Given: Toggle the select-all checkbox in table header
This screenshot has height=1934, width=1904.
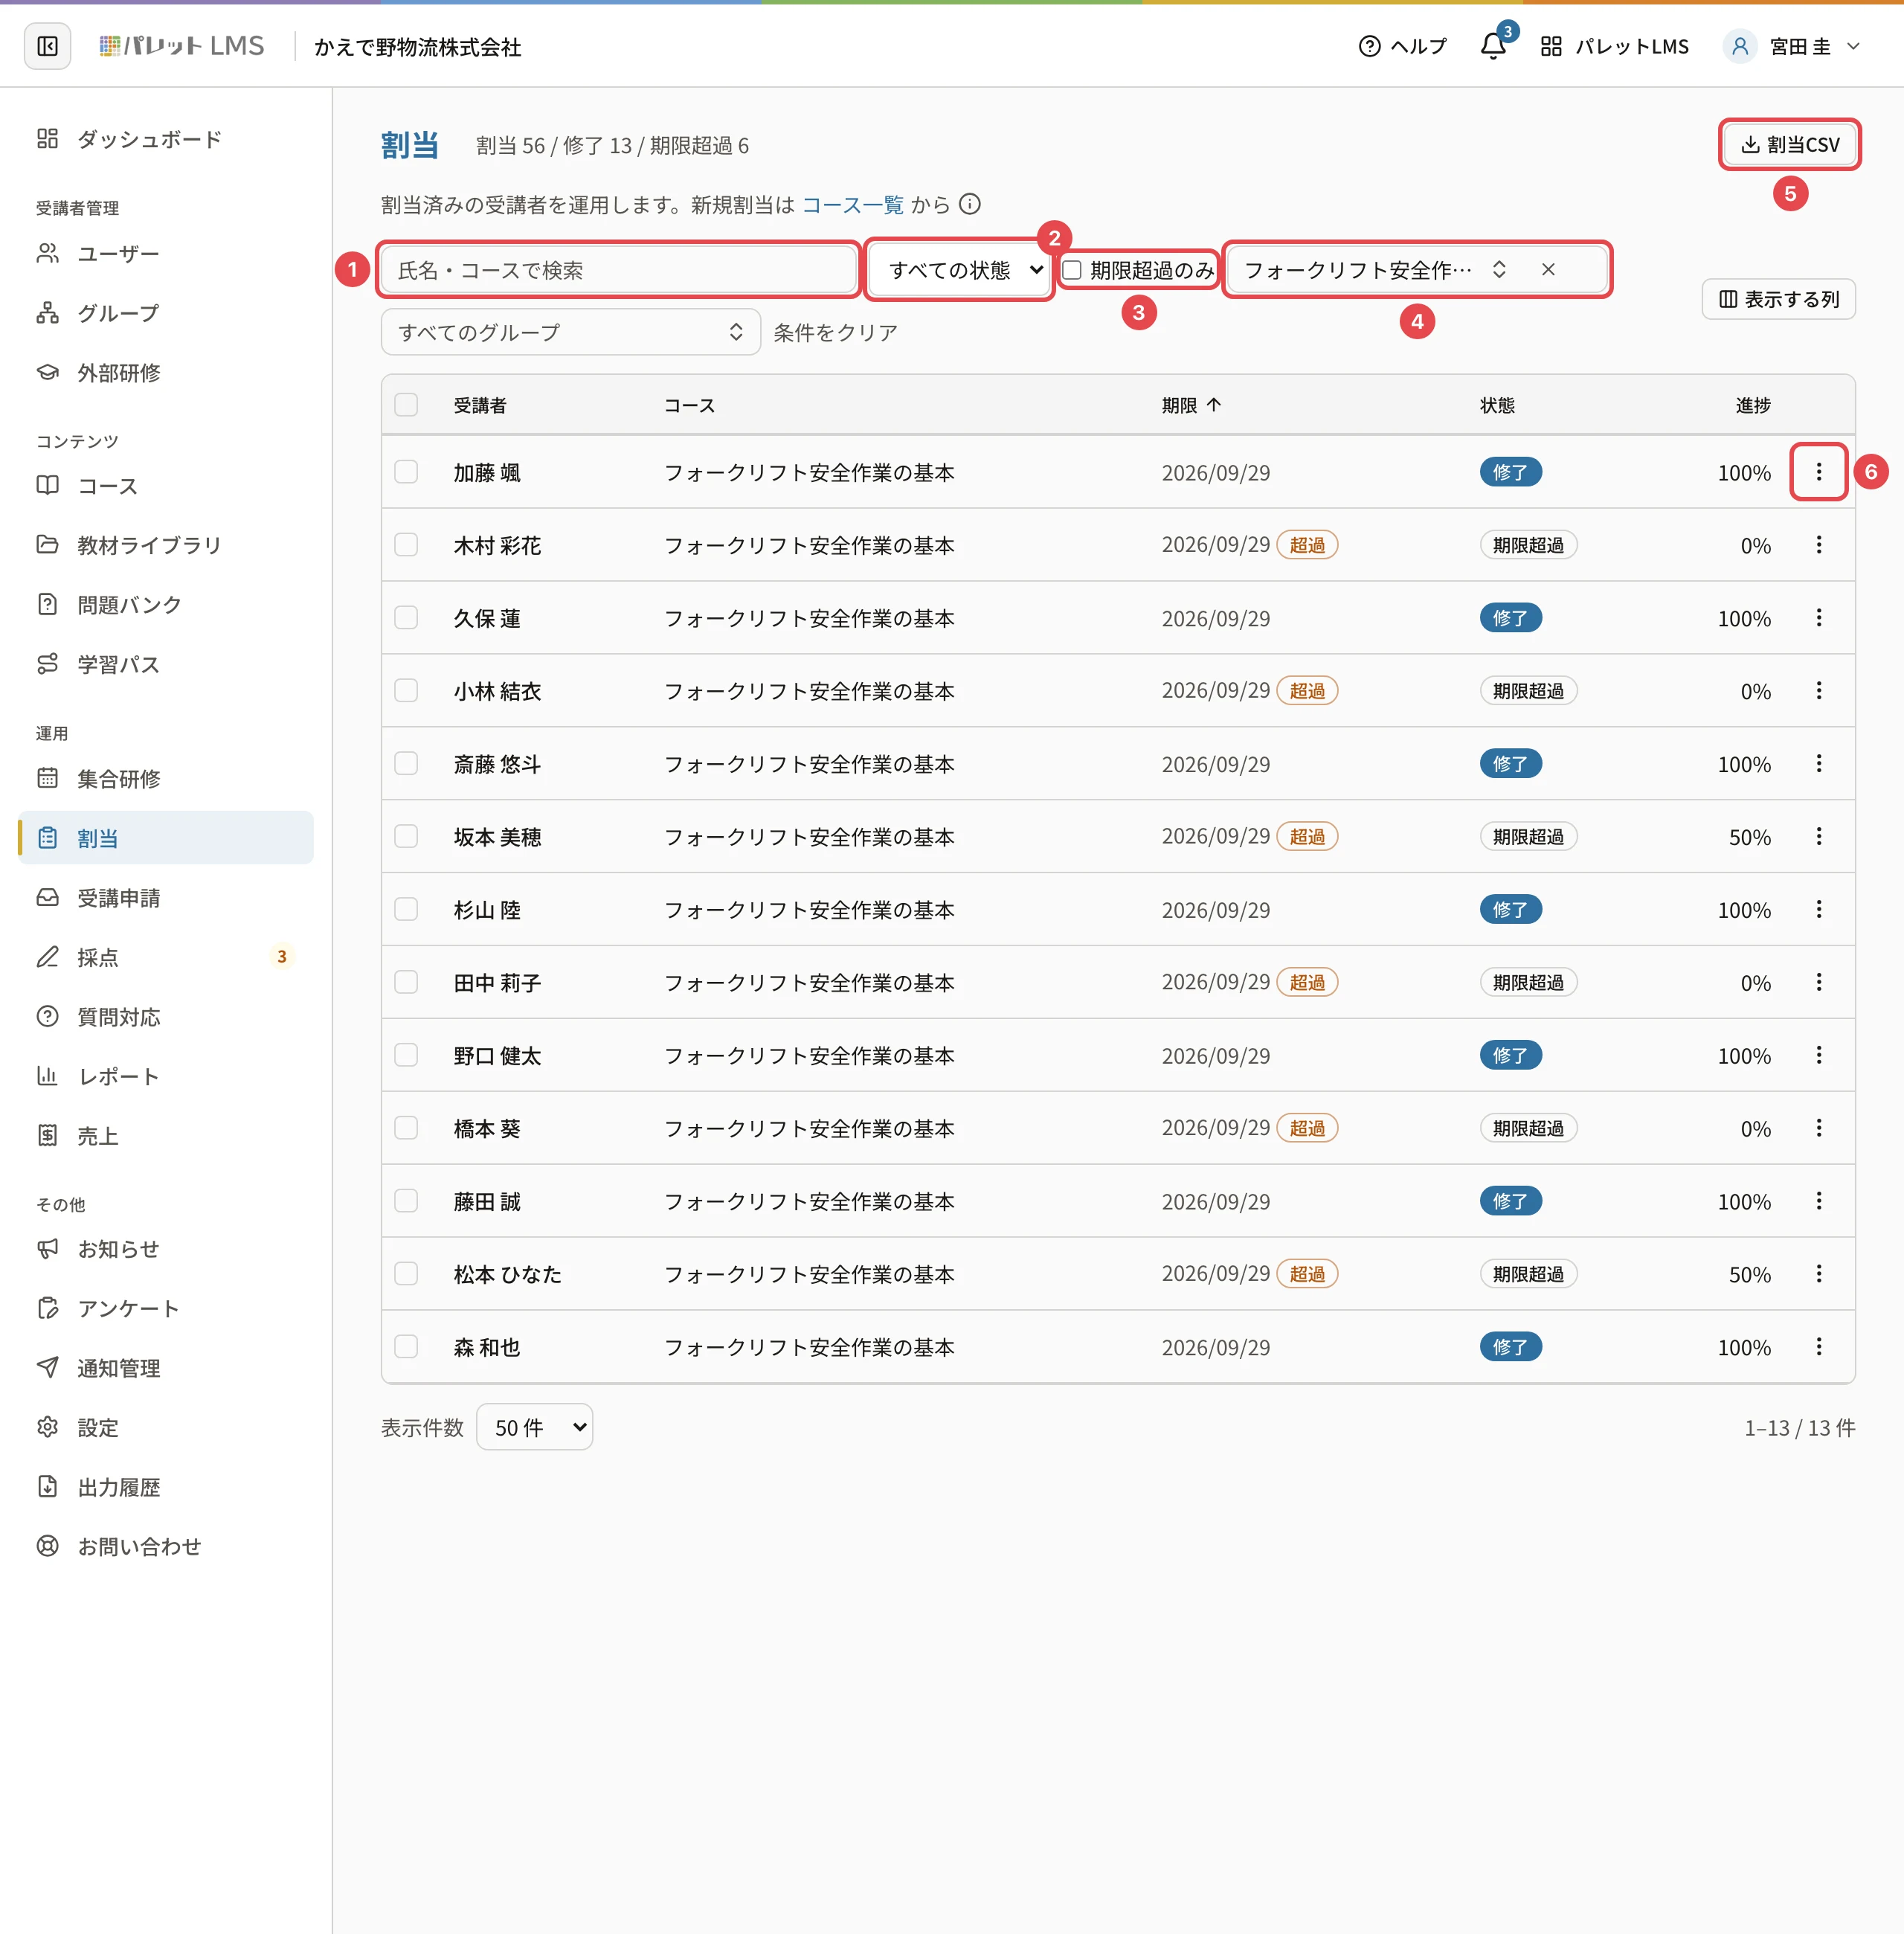Looking at the screenshot, I should 406,405.
